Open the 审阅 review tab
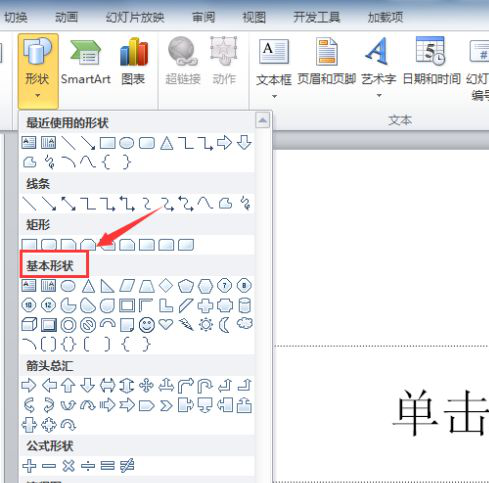Viewport: 489px width, 484px height. (204, 17)
